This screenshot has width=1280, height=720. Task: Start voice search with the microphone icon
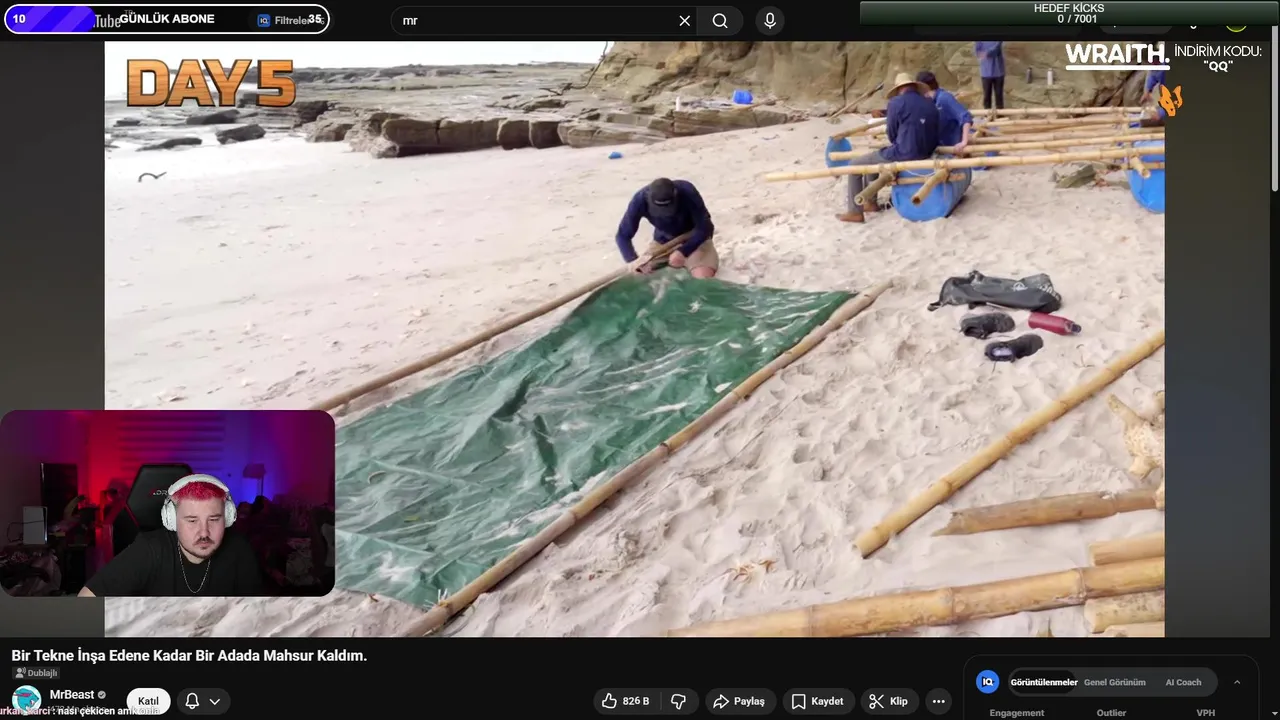769,21
